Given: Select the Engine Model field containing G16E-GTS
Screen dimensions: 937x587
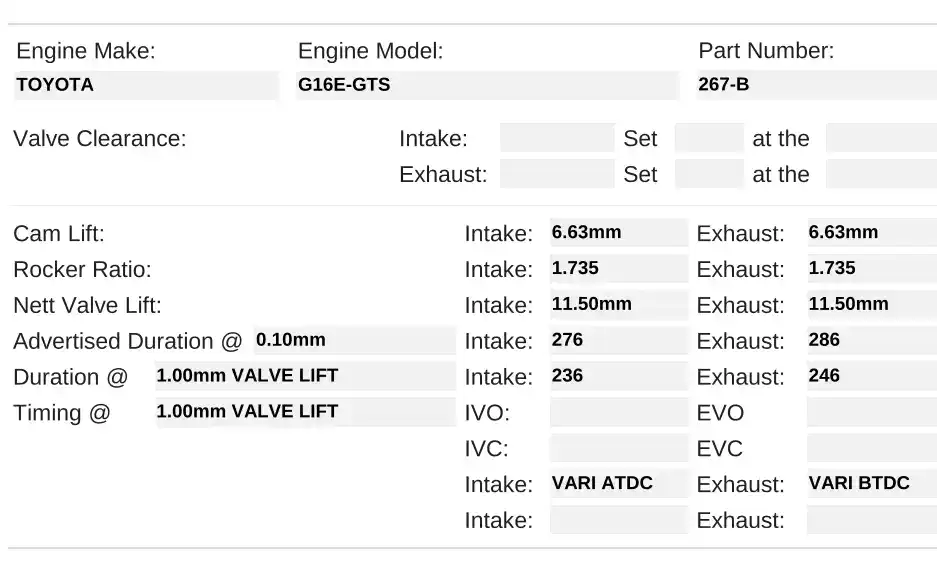Looking at the screenshot, I should (x=487, y=85).
